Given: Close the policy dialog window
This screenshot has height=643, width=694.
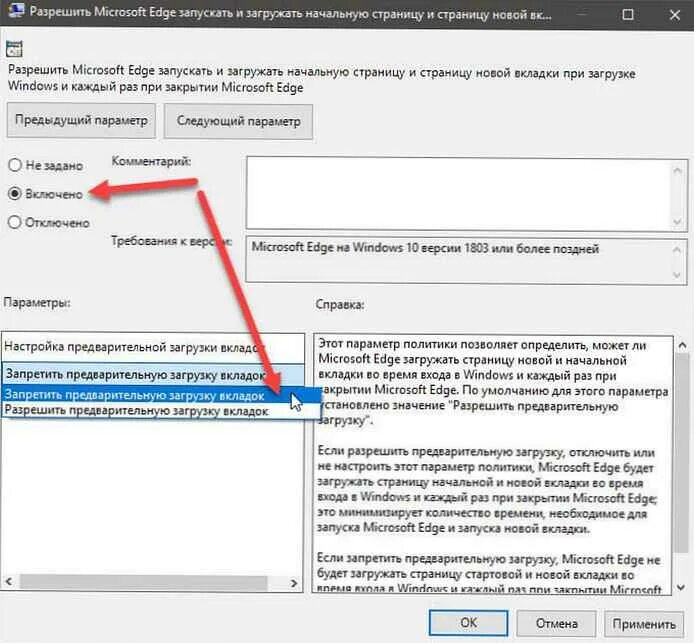Looking at the screenshot, I should point(675,15).
